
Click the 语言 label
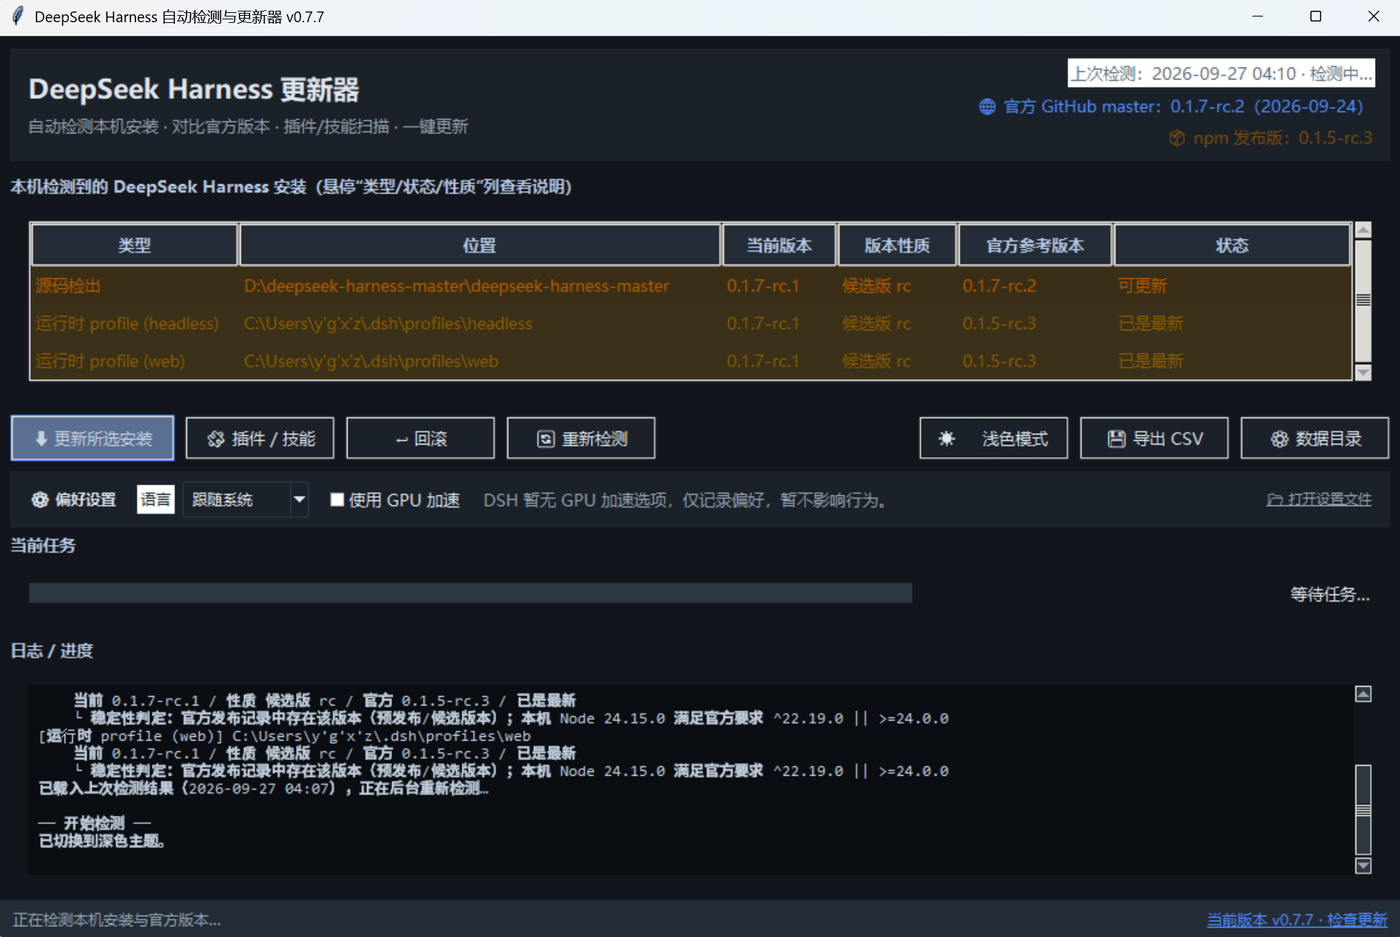pos(155,500)
